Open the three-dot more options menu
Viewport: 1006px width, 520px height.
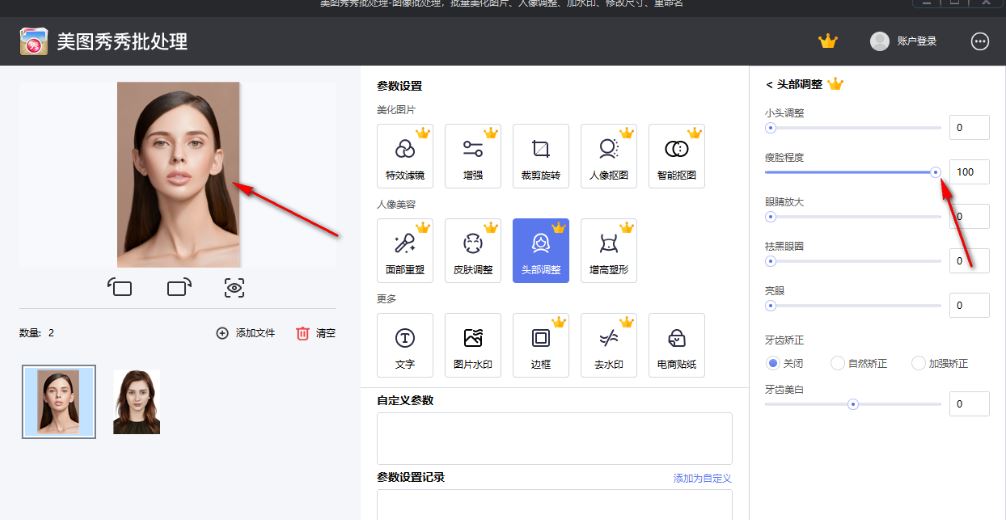tap(980, 42)
